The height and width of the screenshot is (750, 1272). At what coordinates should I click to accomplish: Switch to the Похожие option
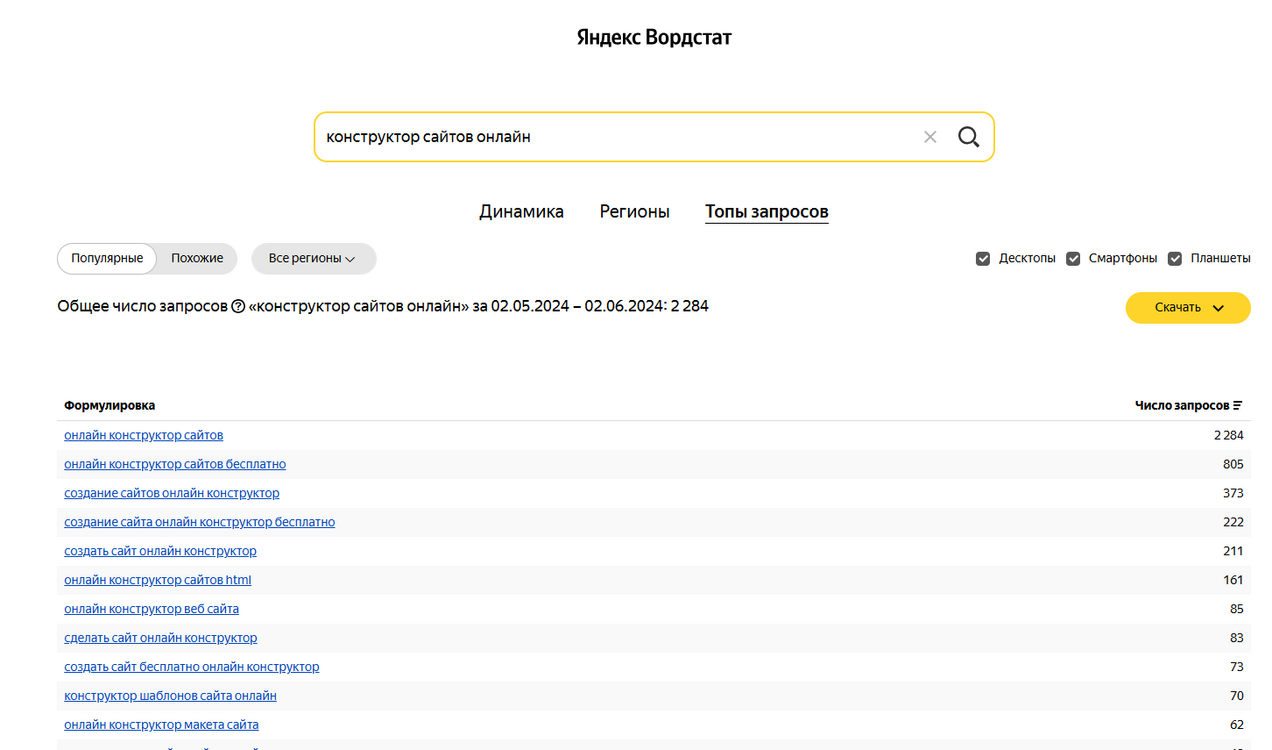[x=197, y=258]
